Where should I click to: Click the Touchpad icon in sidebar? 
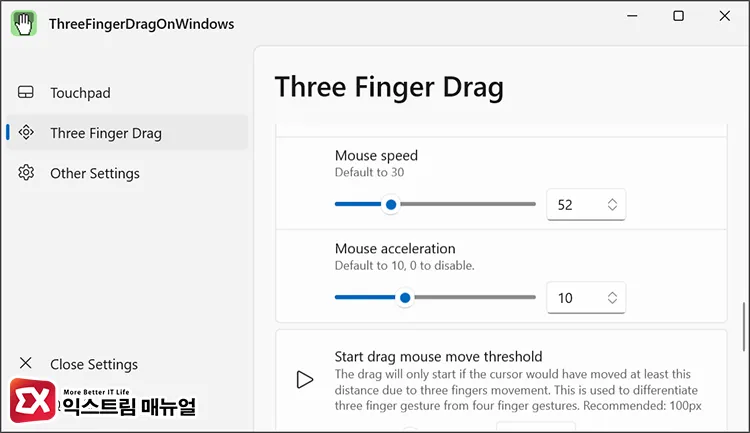(26, 92)
